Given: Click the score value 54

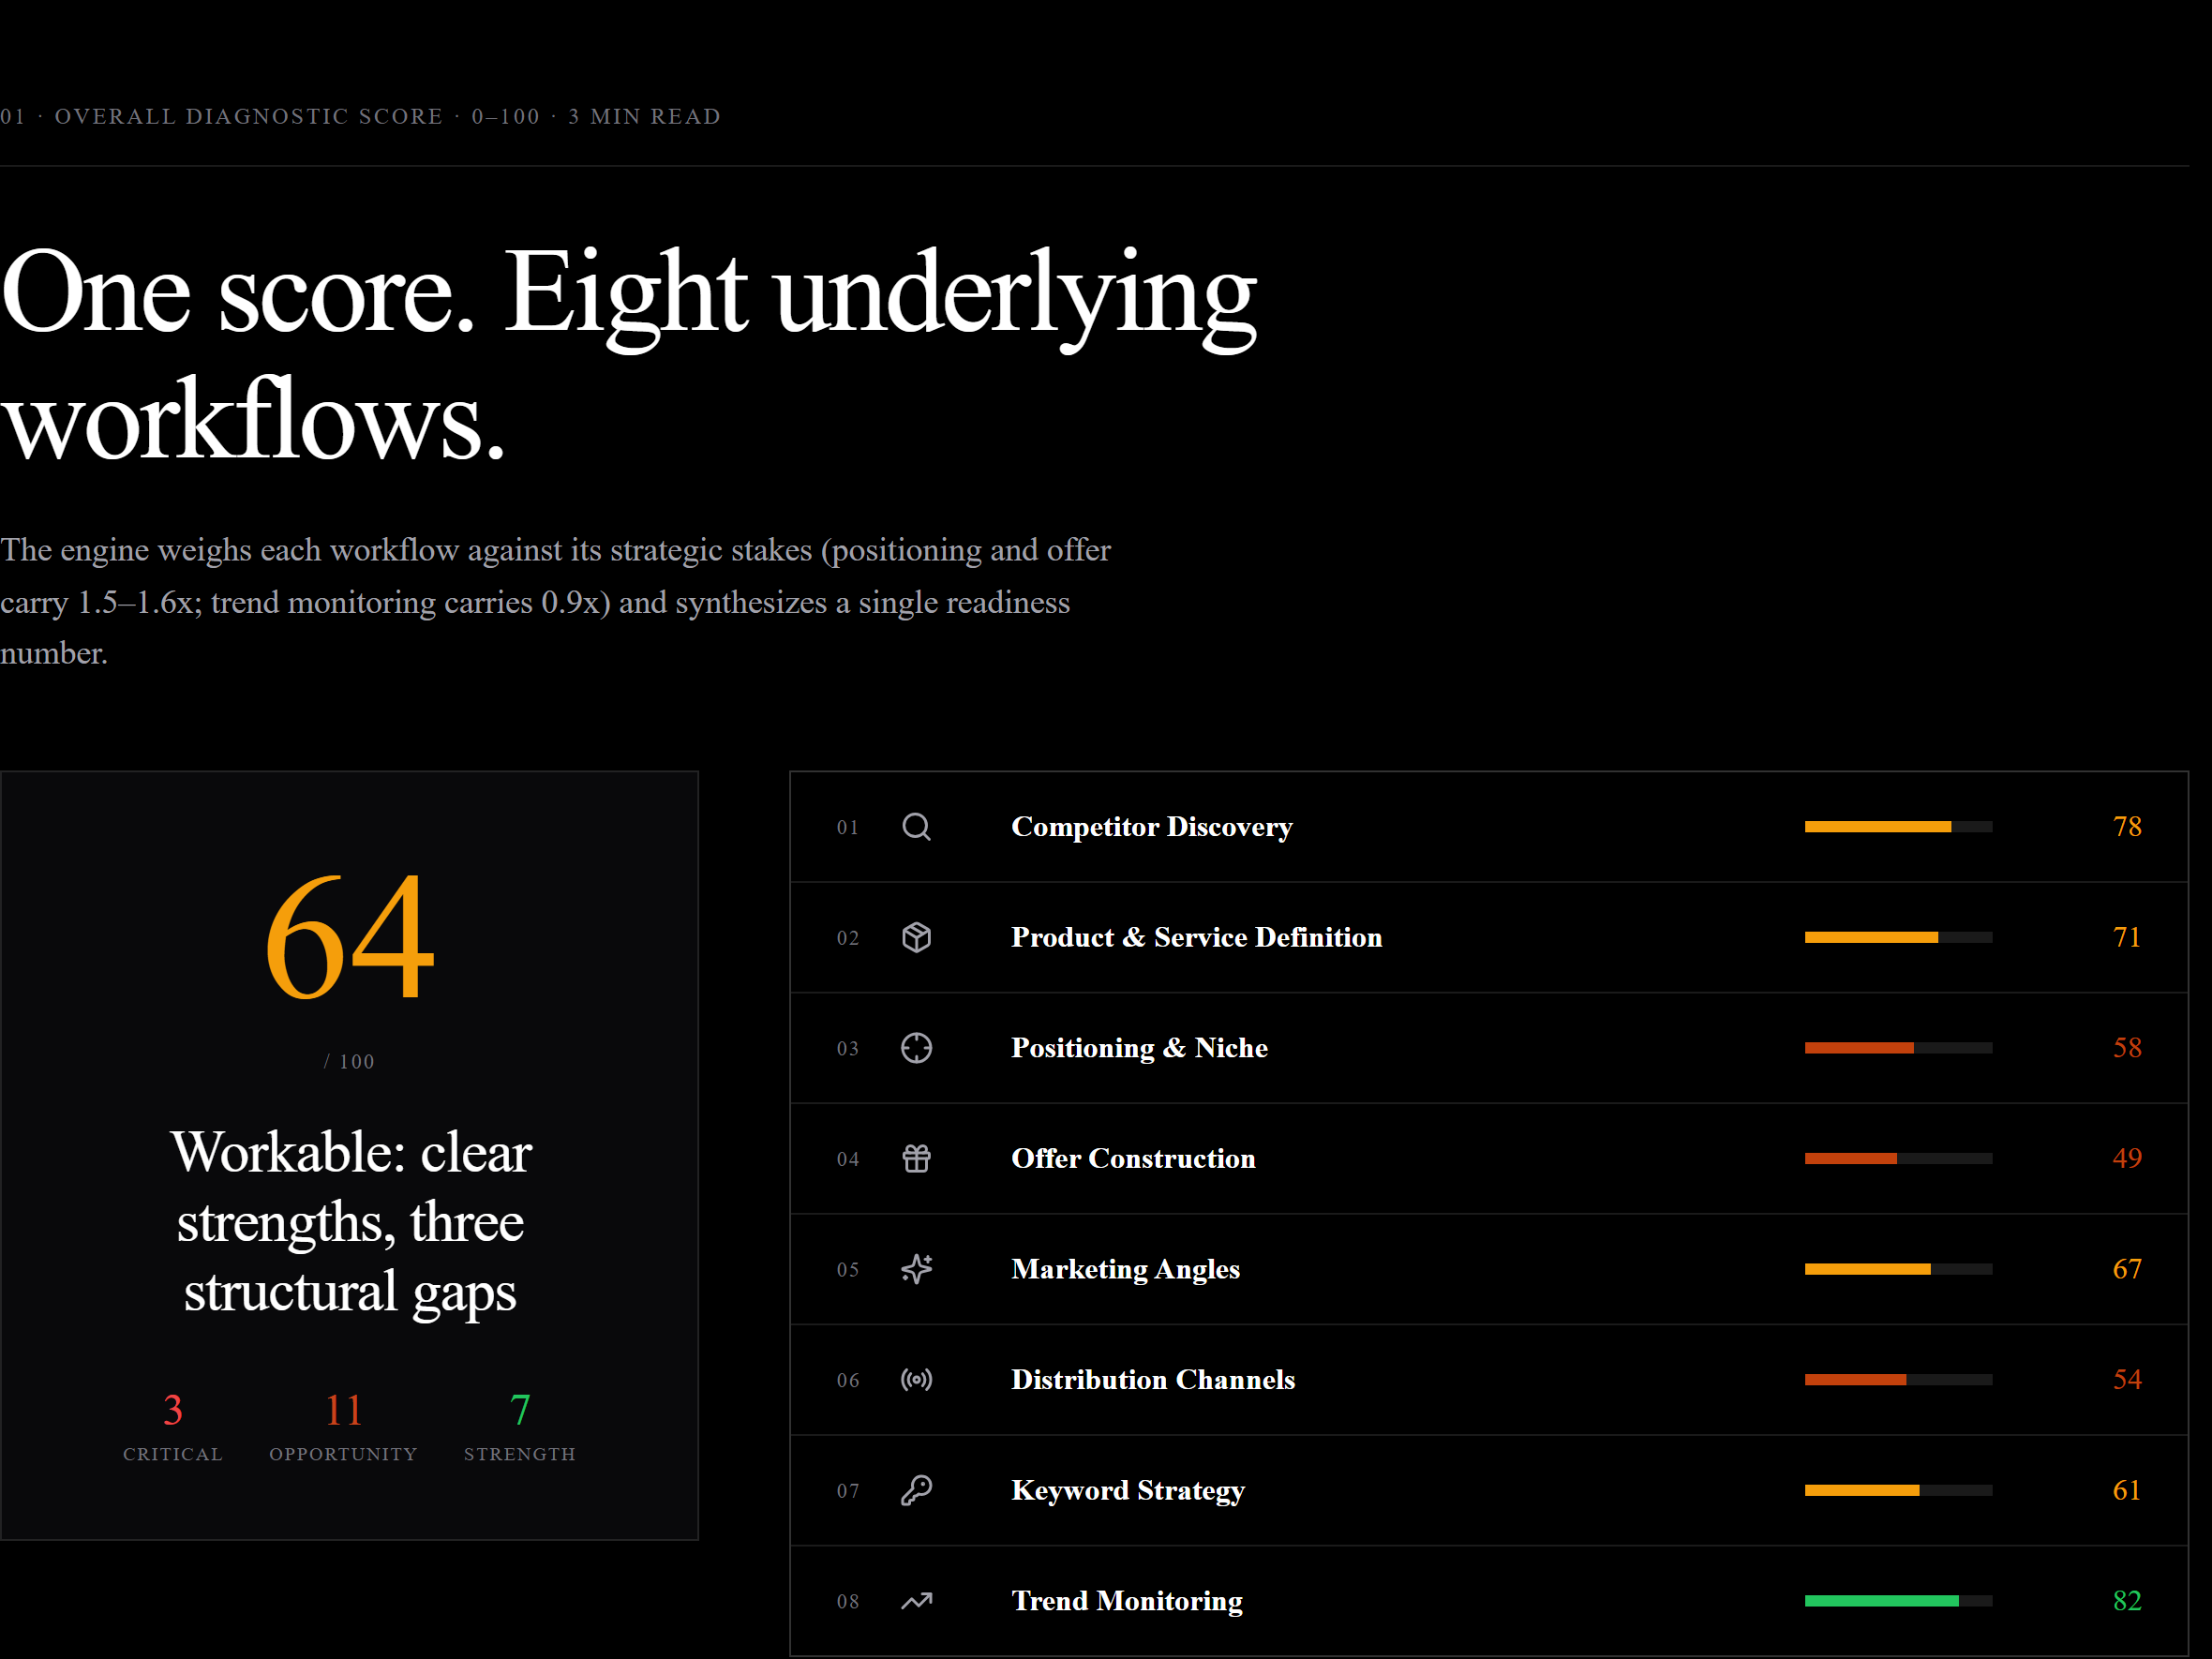Looking at the screenshot, I should 2127,1380.
